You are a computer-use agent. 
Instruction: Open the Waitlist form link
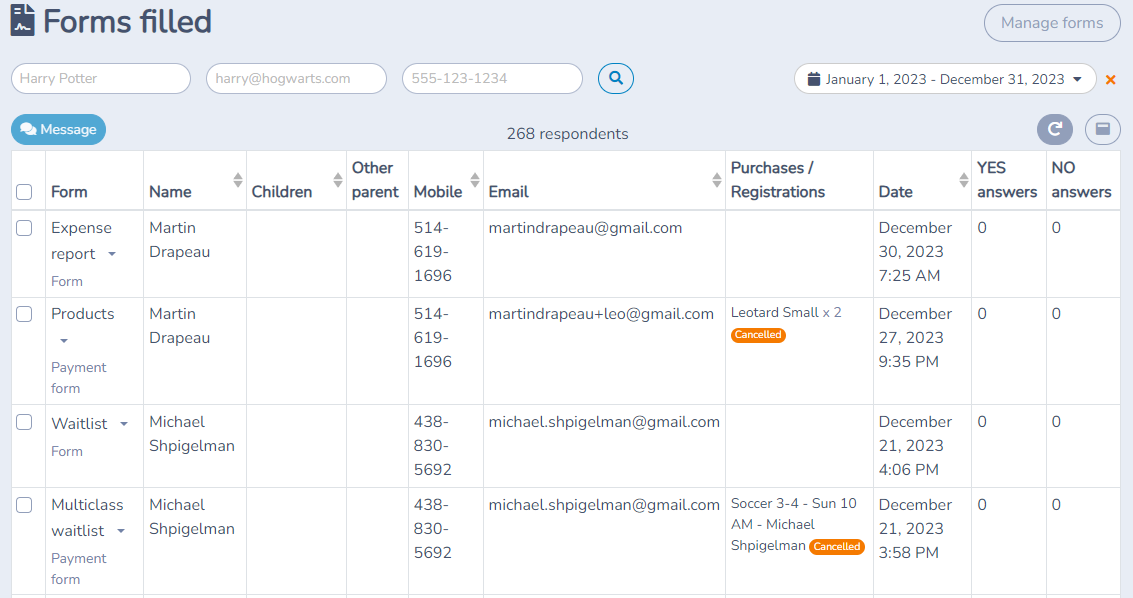(79, 423)
